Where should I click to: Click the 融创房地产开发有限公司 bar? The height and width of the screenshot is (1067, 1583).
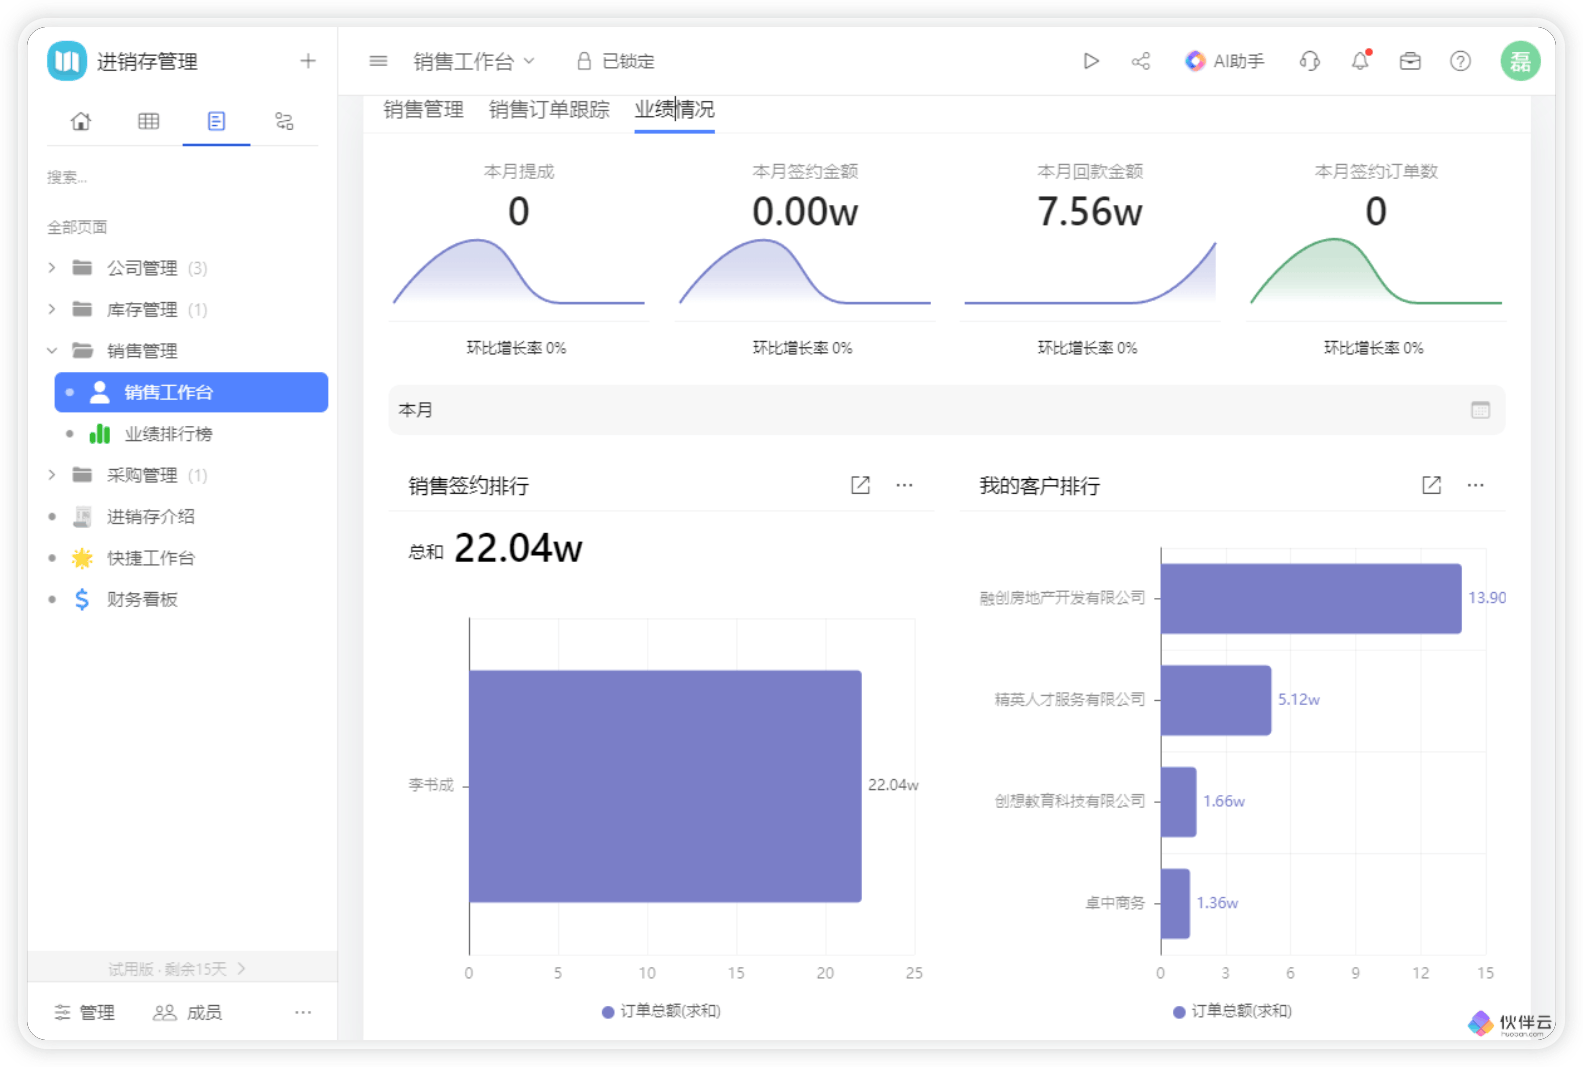[1311, 598]
